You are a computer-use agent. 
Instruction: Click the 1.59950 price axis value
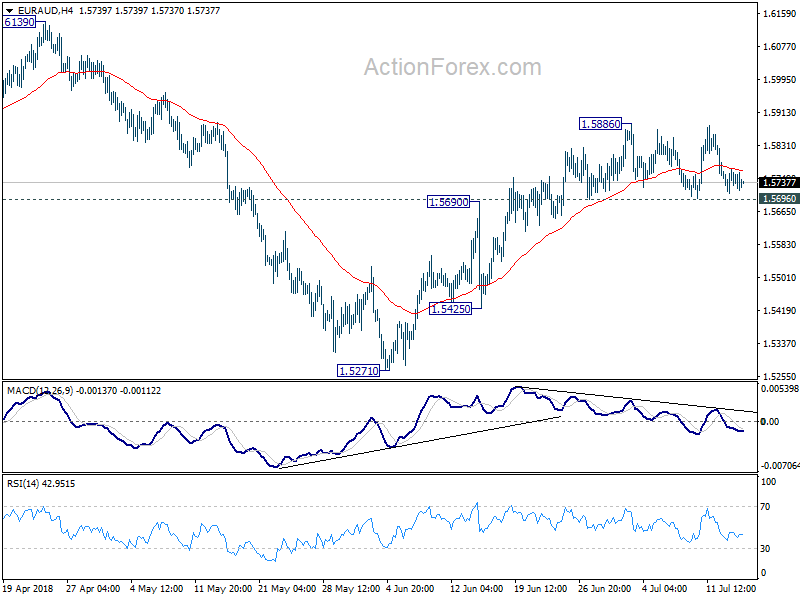click(x=779, y=80)
